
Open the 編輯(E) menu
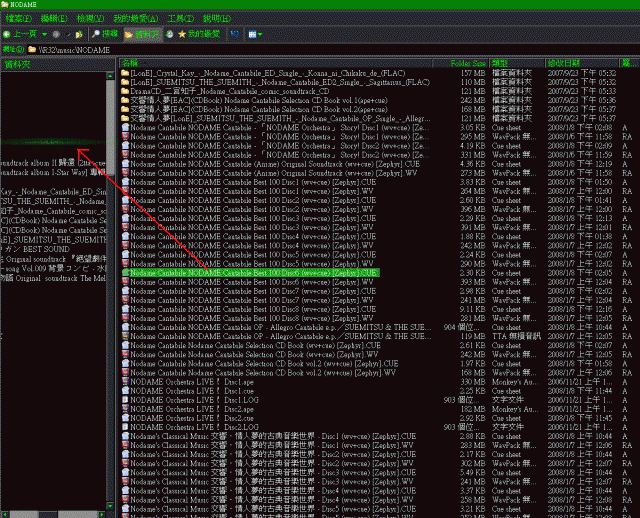(x=54, y=18)
